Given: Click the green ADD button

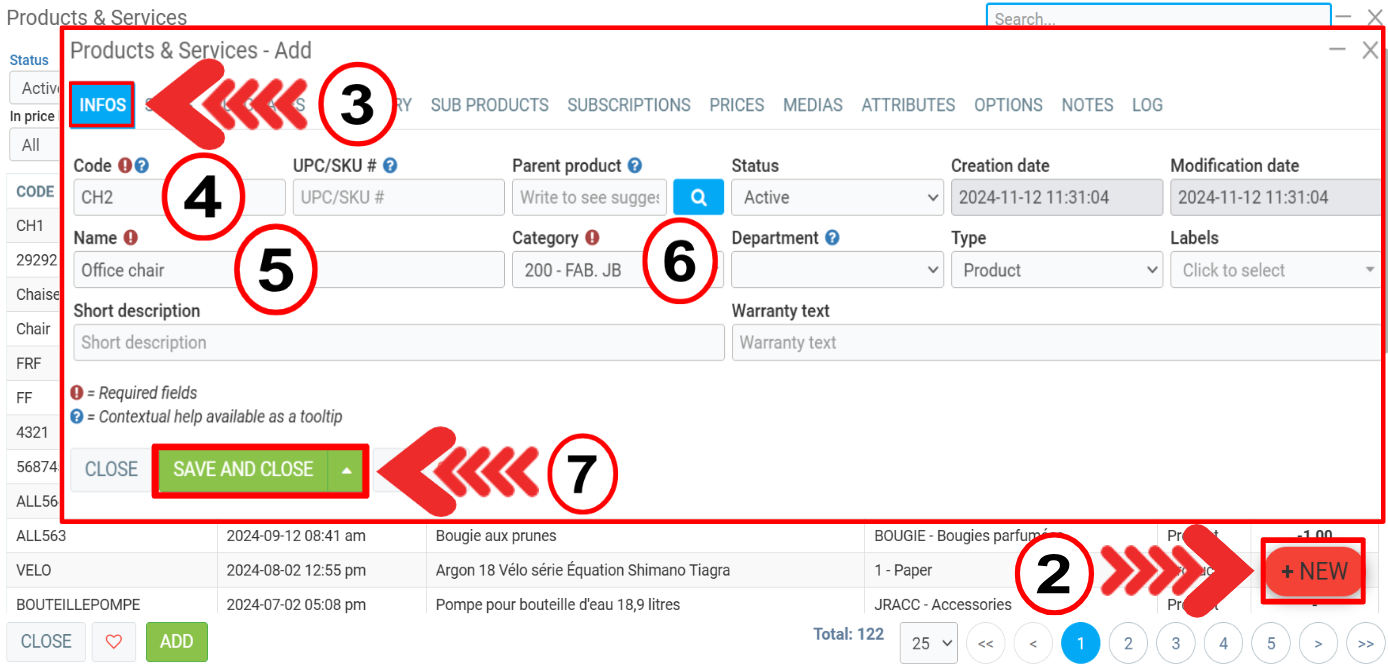Looking at the screenshot, I should (x=176, y=642).
